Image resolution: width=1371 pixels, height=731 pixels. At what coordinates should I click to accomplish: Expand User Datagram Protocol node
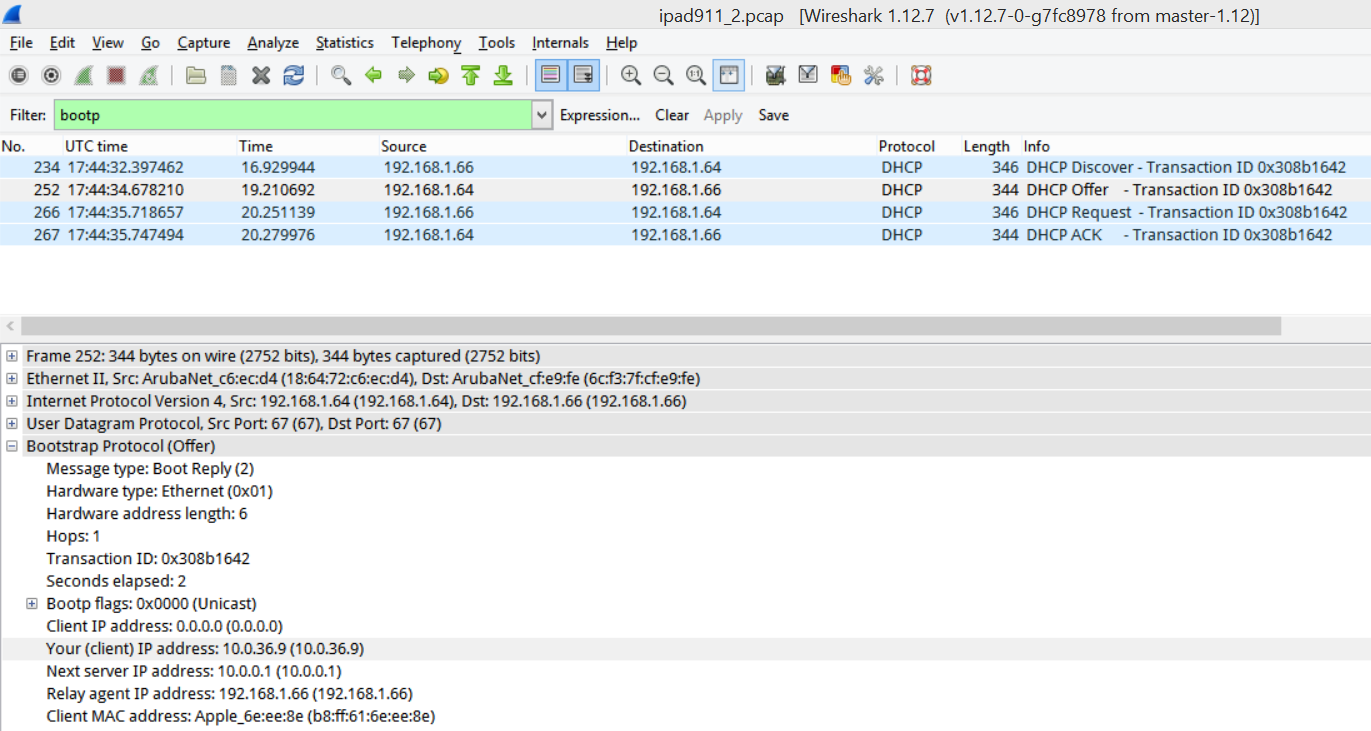[12, 424]
